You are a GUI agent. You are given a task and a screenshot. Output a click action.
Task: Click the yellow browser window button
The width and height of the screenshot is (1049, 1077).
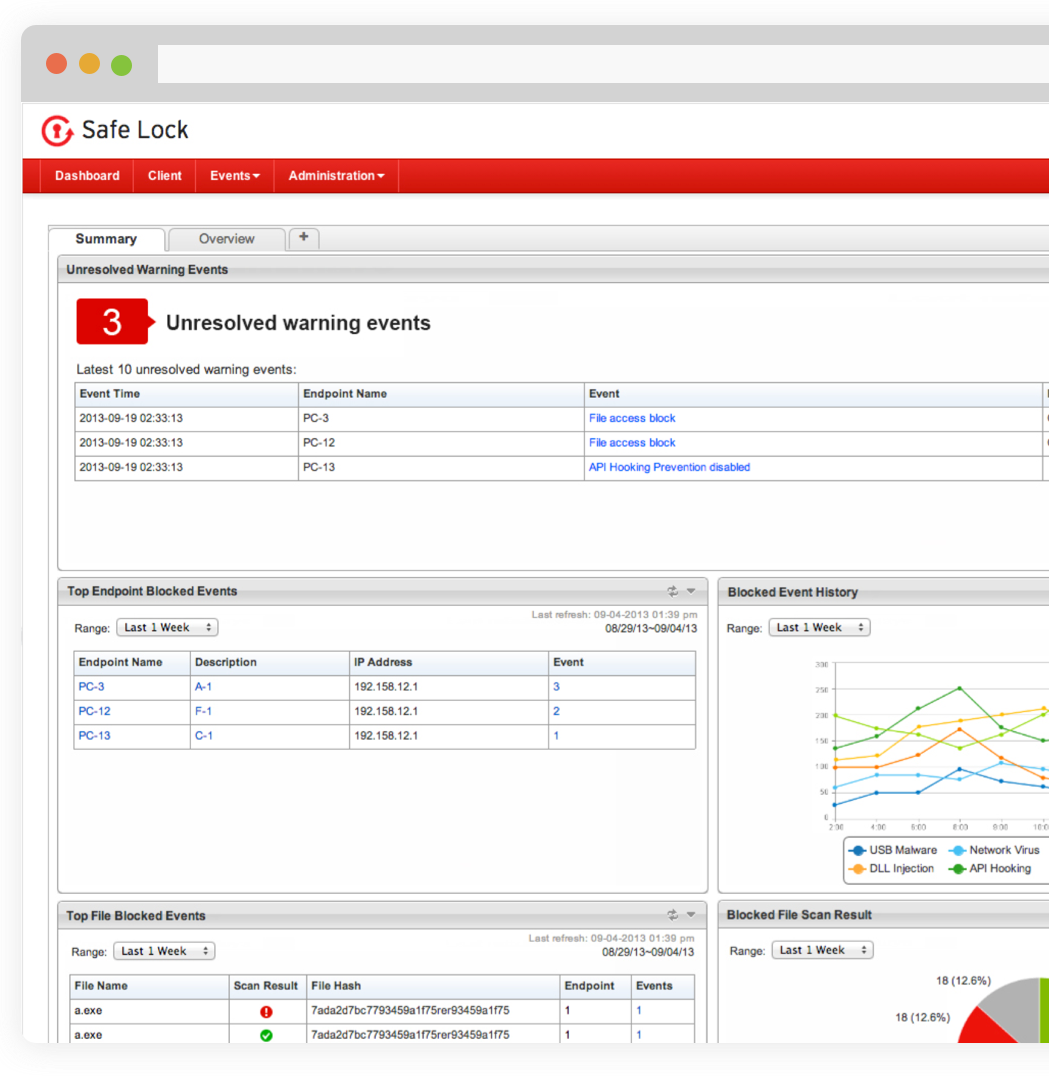(x=89, y=64)
